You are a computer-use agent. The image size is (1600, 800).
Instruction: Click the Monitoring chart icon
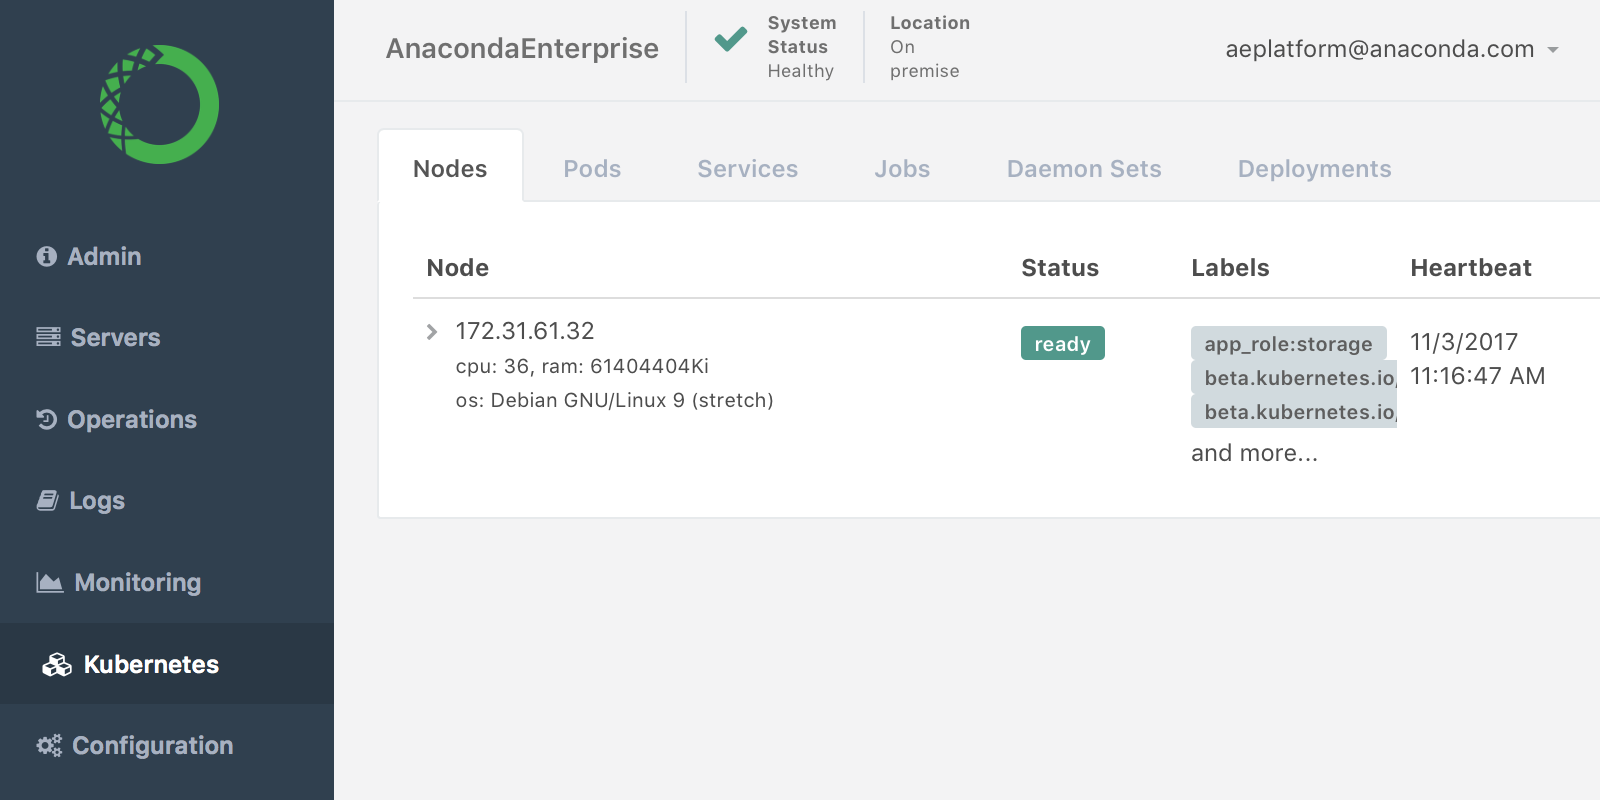(x=49, y=582)
